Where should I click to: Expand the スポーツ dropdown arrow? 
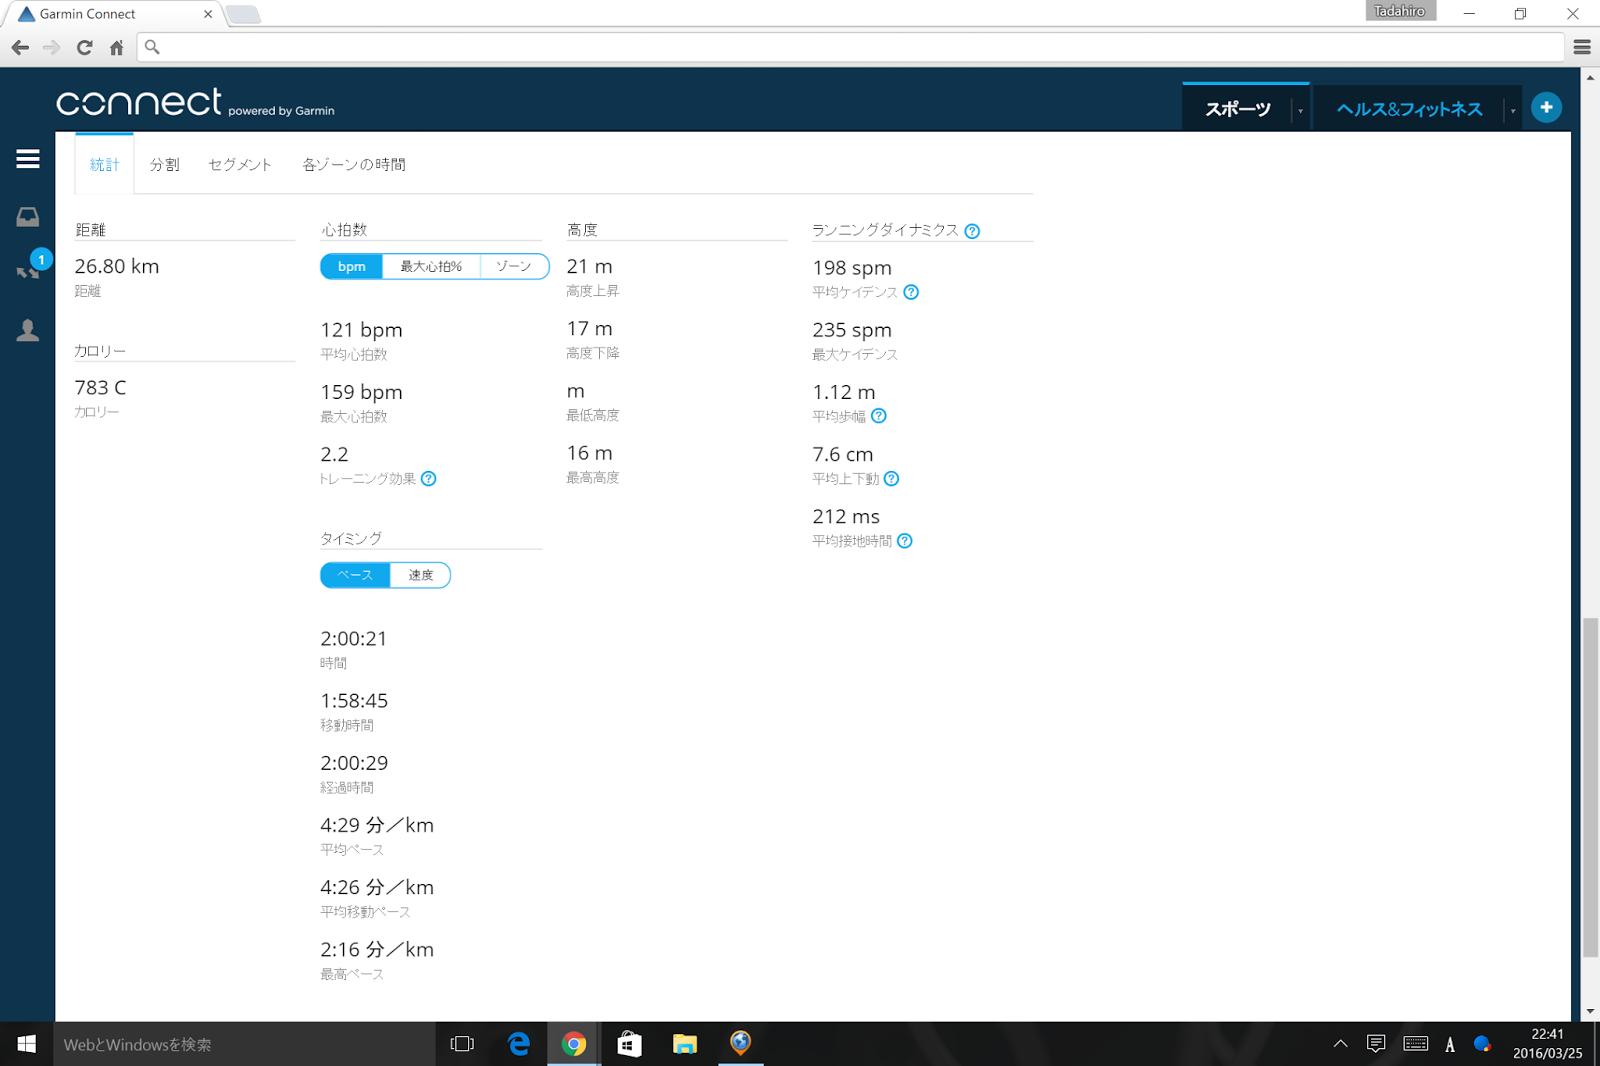pyautogui.click(x=1300, y=110)
